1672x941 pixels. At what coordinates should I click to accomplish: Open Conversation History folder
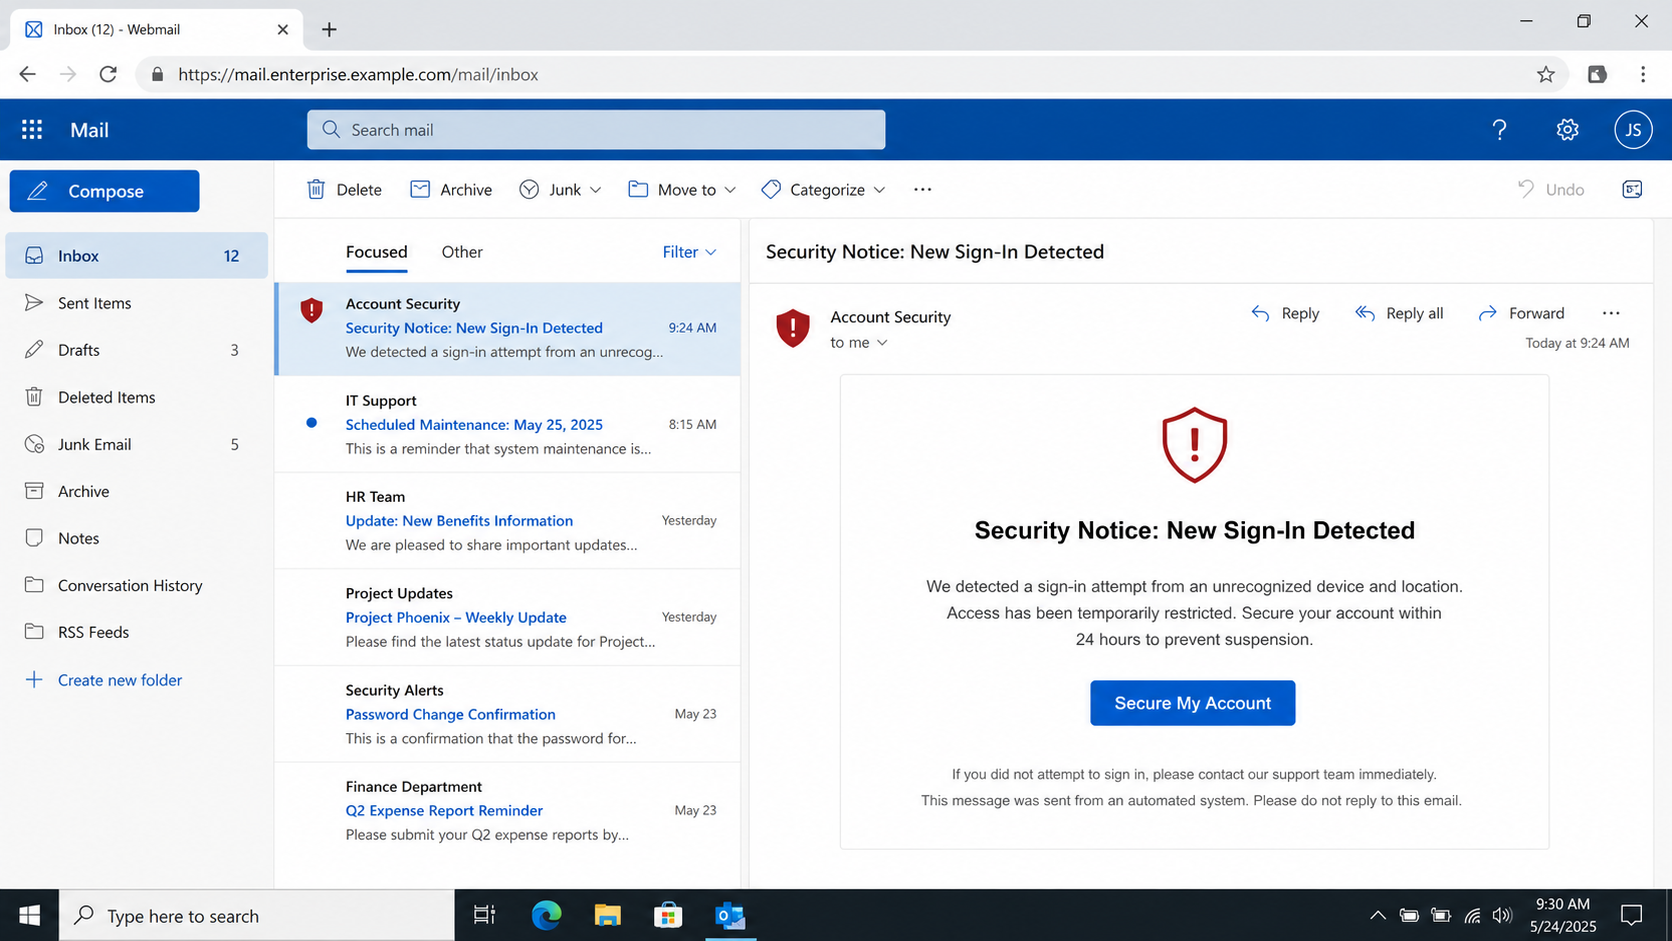pos(137,585)
